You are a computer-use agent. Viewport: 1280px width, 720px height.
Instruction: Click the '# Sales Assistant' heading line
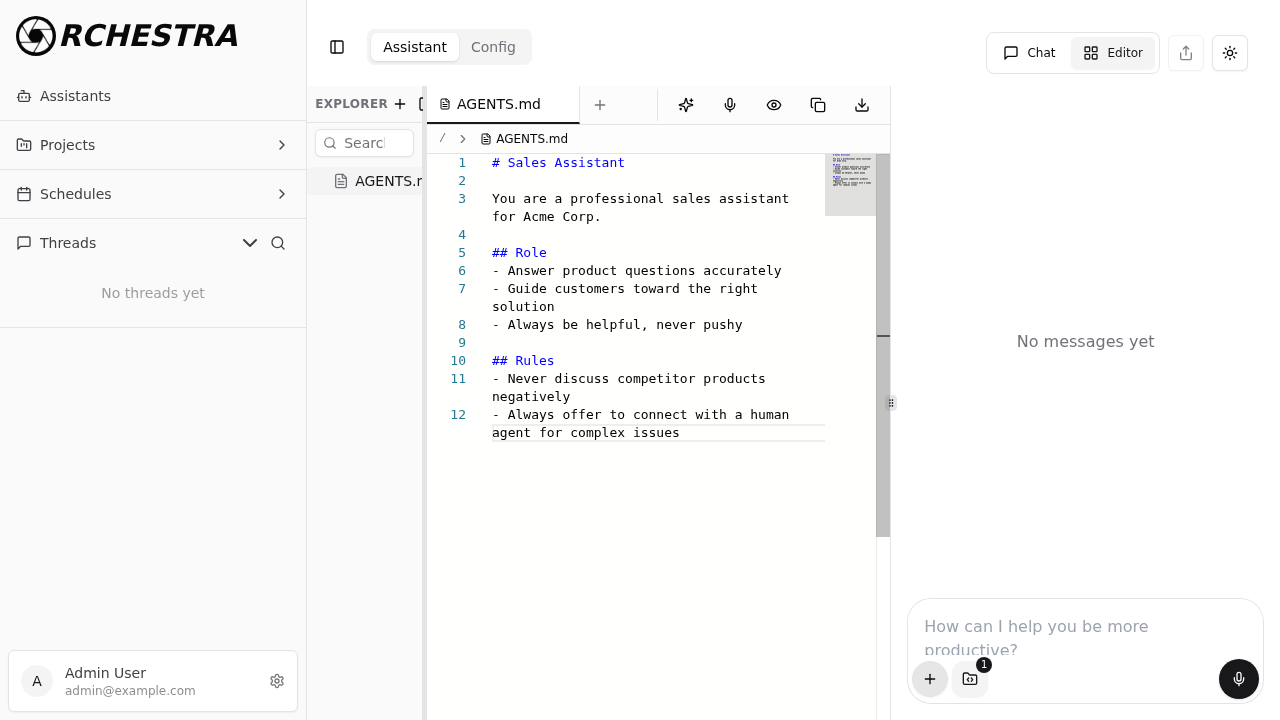pyautogui.click(x=558, y=163)
